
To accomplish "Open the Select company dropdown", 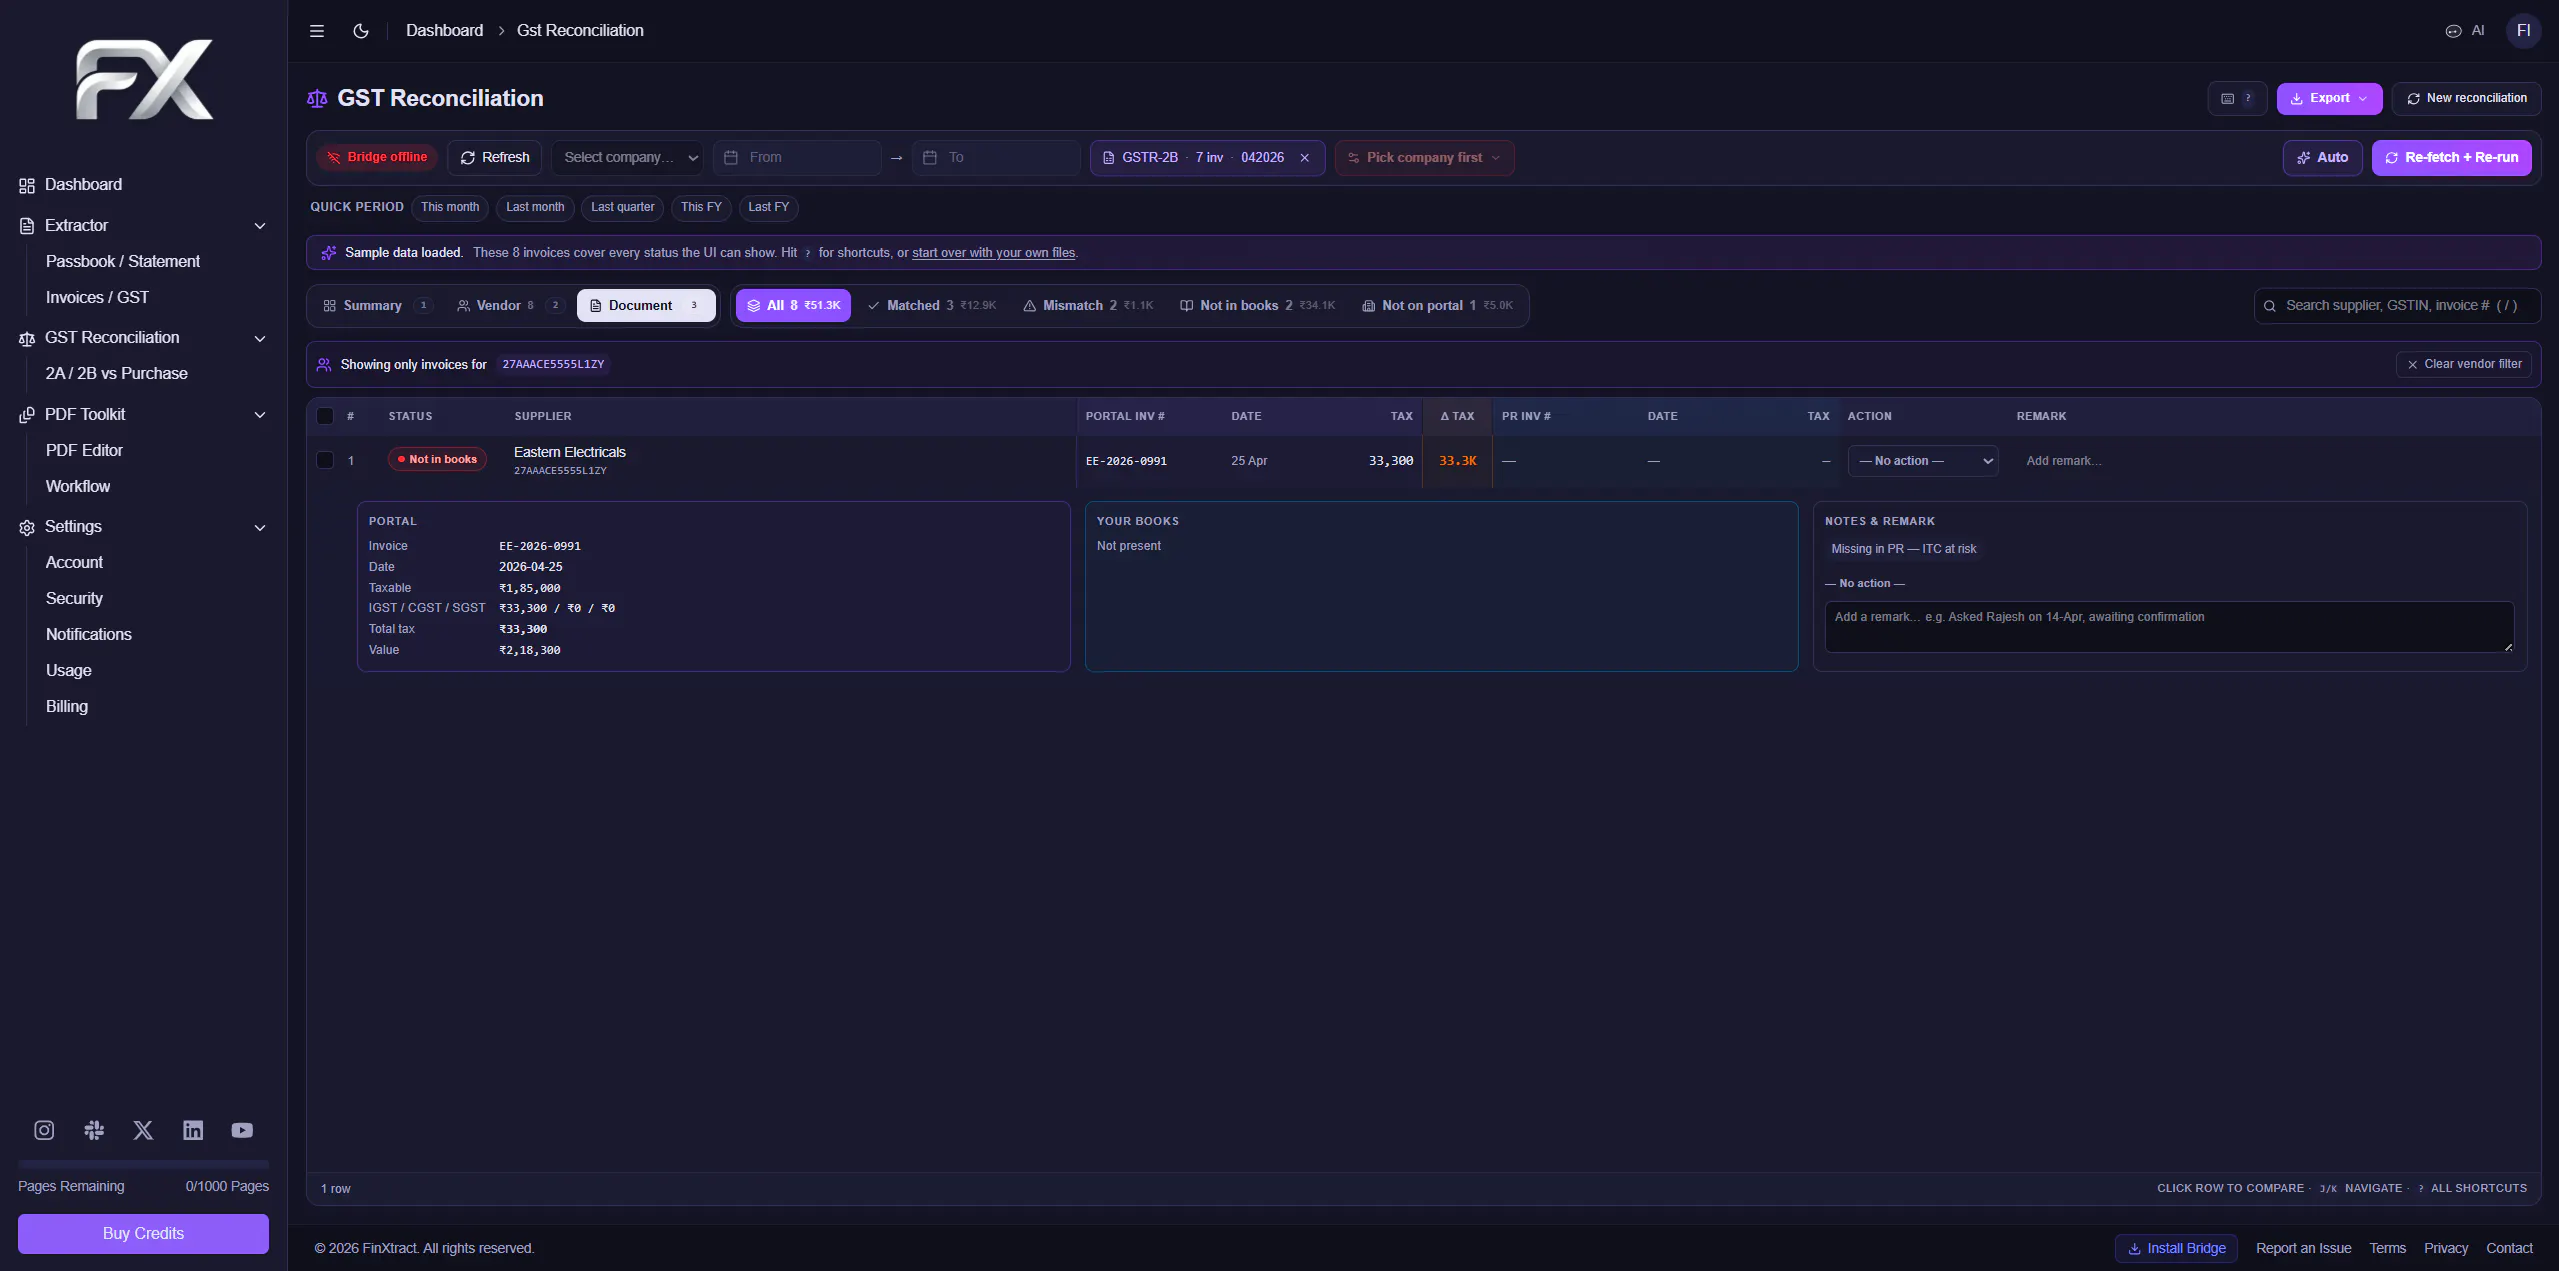I will click(628, 158).
